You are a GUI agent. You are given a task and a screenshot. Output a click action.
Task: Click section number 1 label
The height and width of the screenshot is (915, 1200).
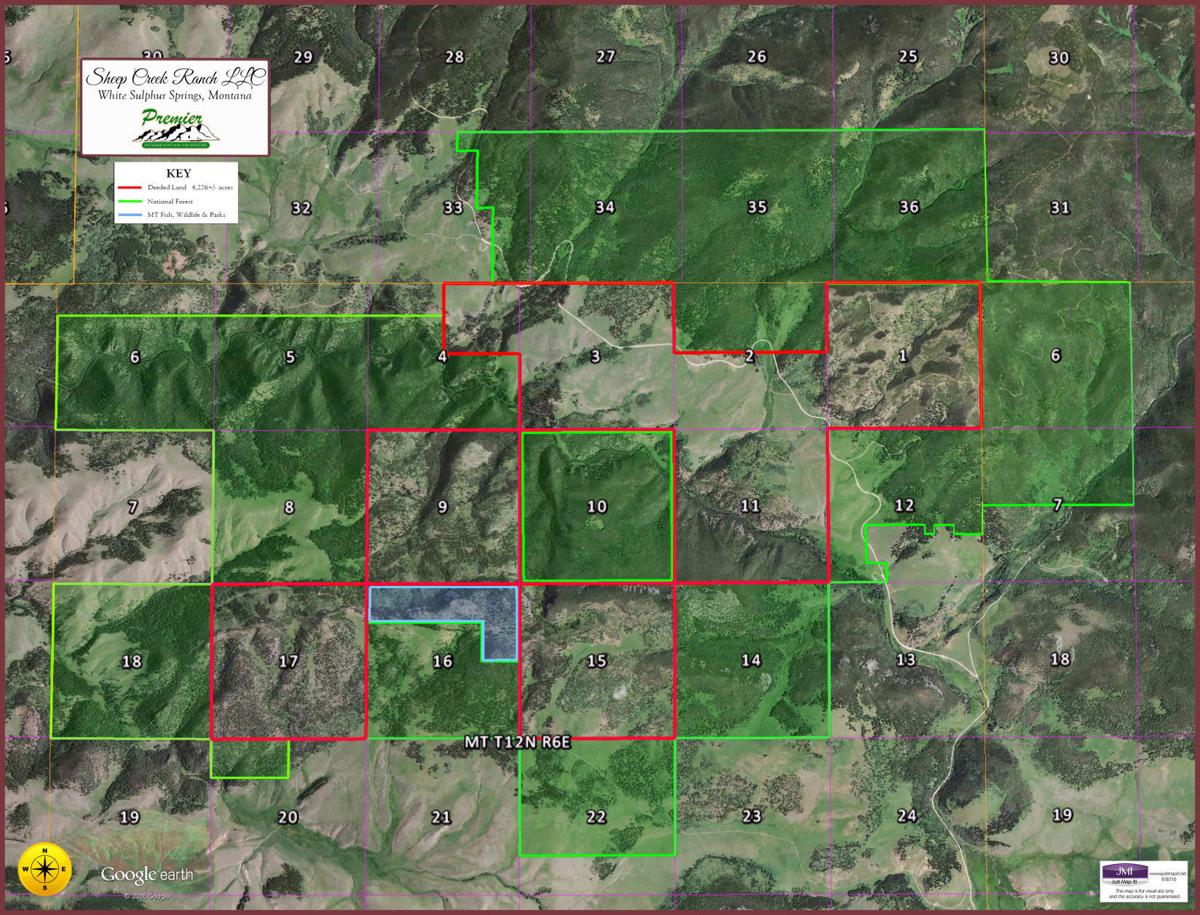click(903, 355)
